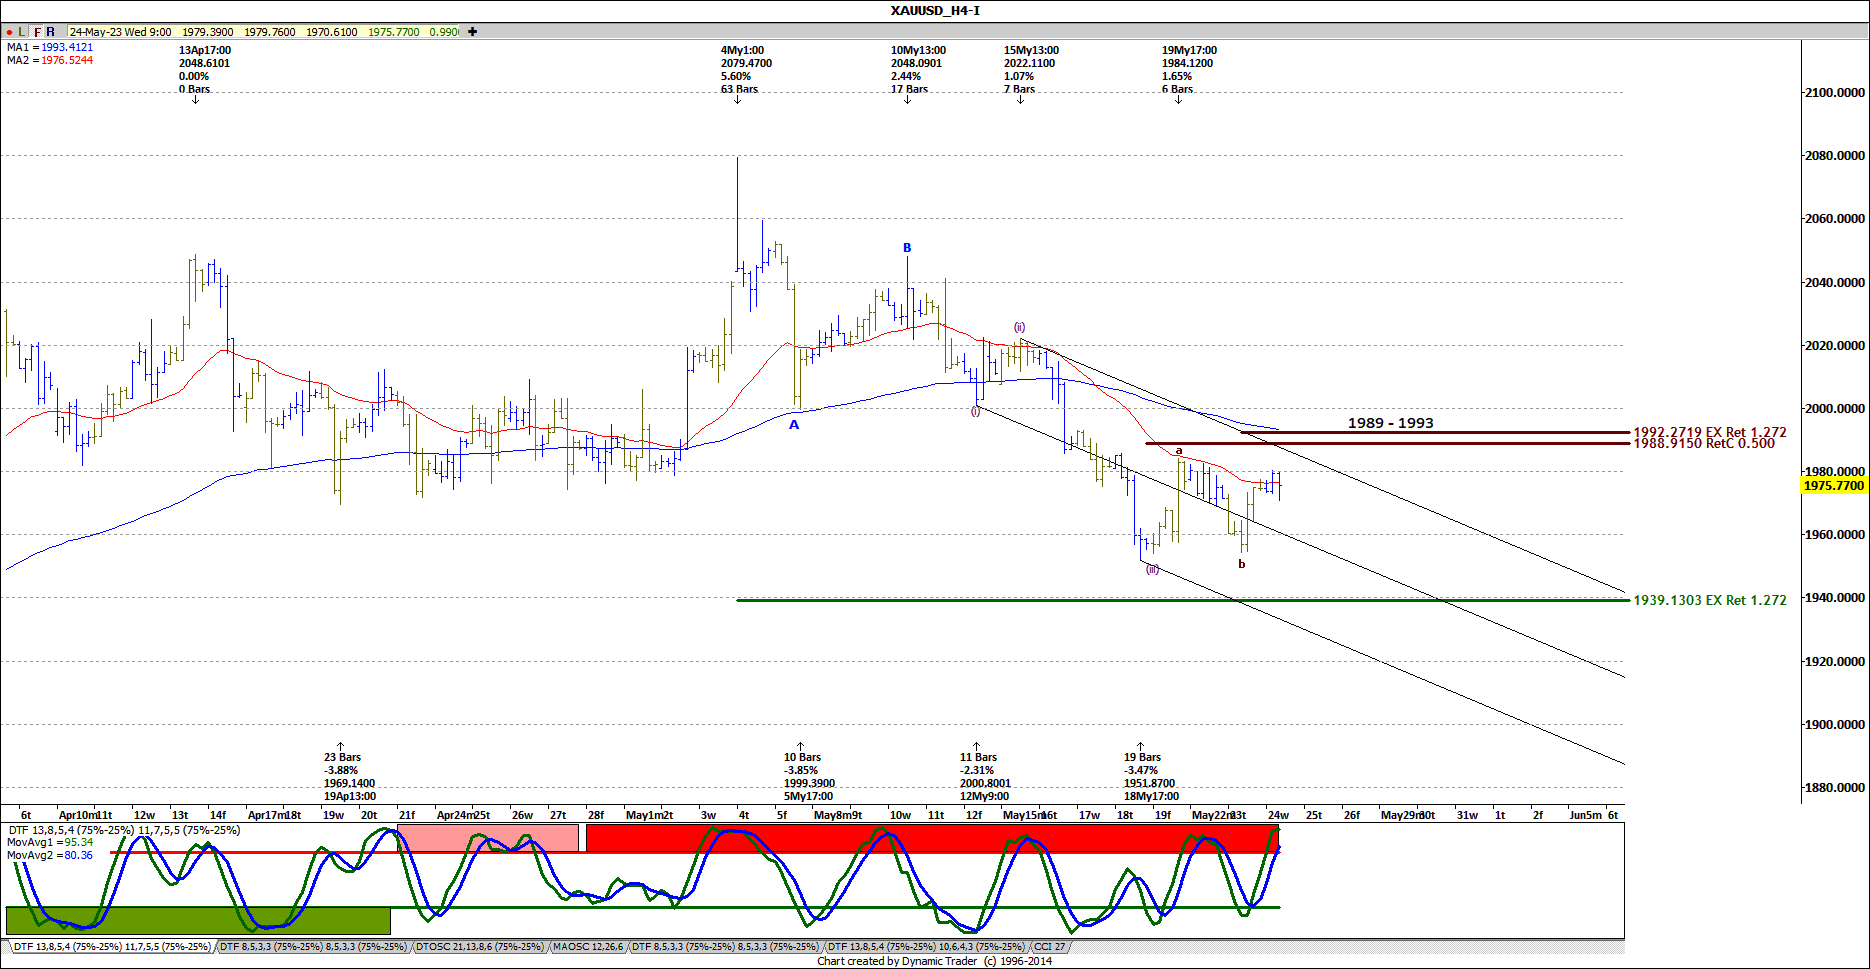Click the May1m date axis label
Screen dimensions: 1870x969
pos(644,815)
